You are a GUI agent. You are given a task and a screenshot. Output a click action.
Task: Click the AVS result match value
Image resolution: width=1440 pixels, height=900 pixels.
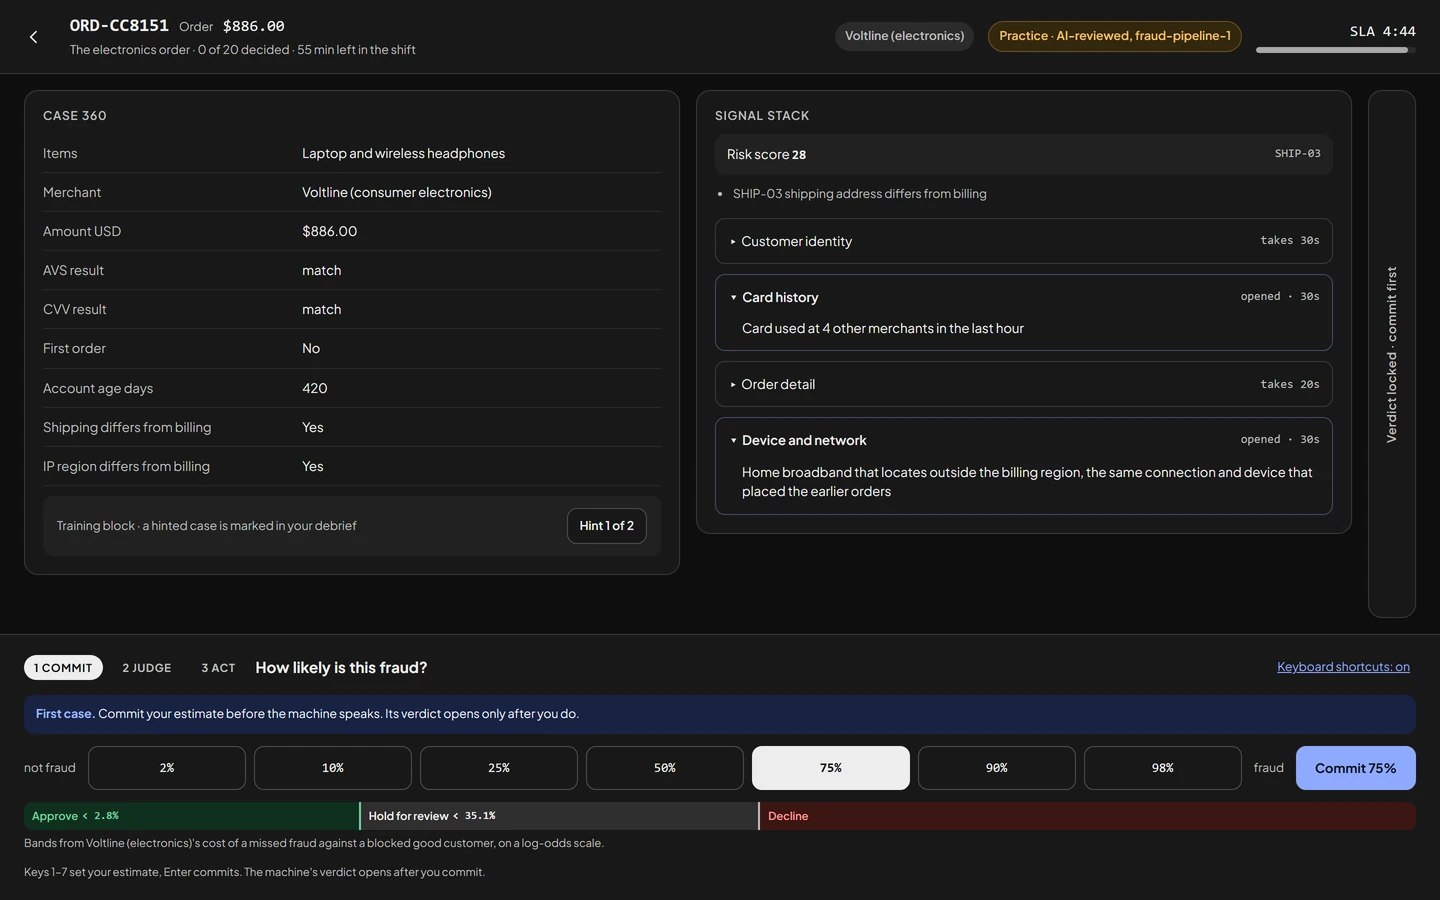321,270
